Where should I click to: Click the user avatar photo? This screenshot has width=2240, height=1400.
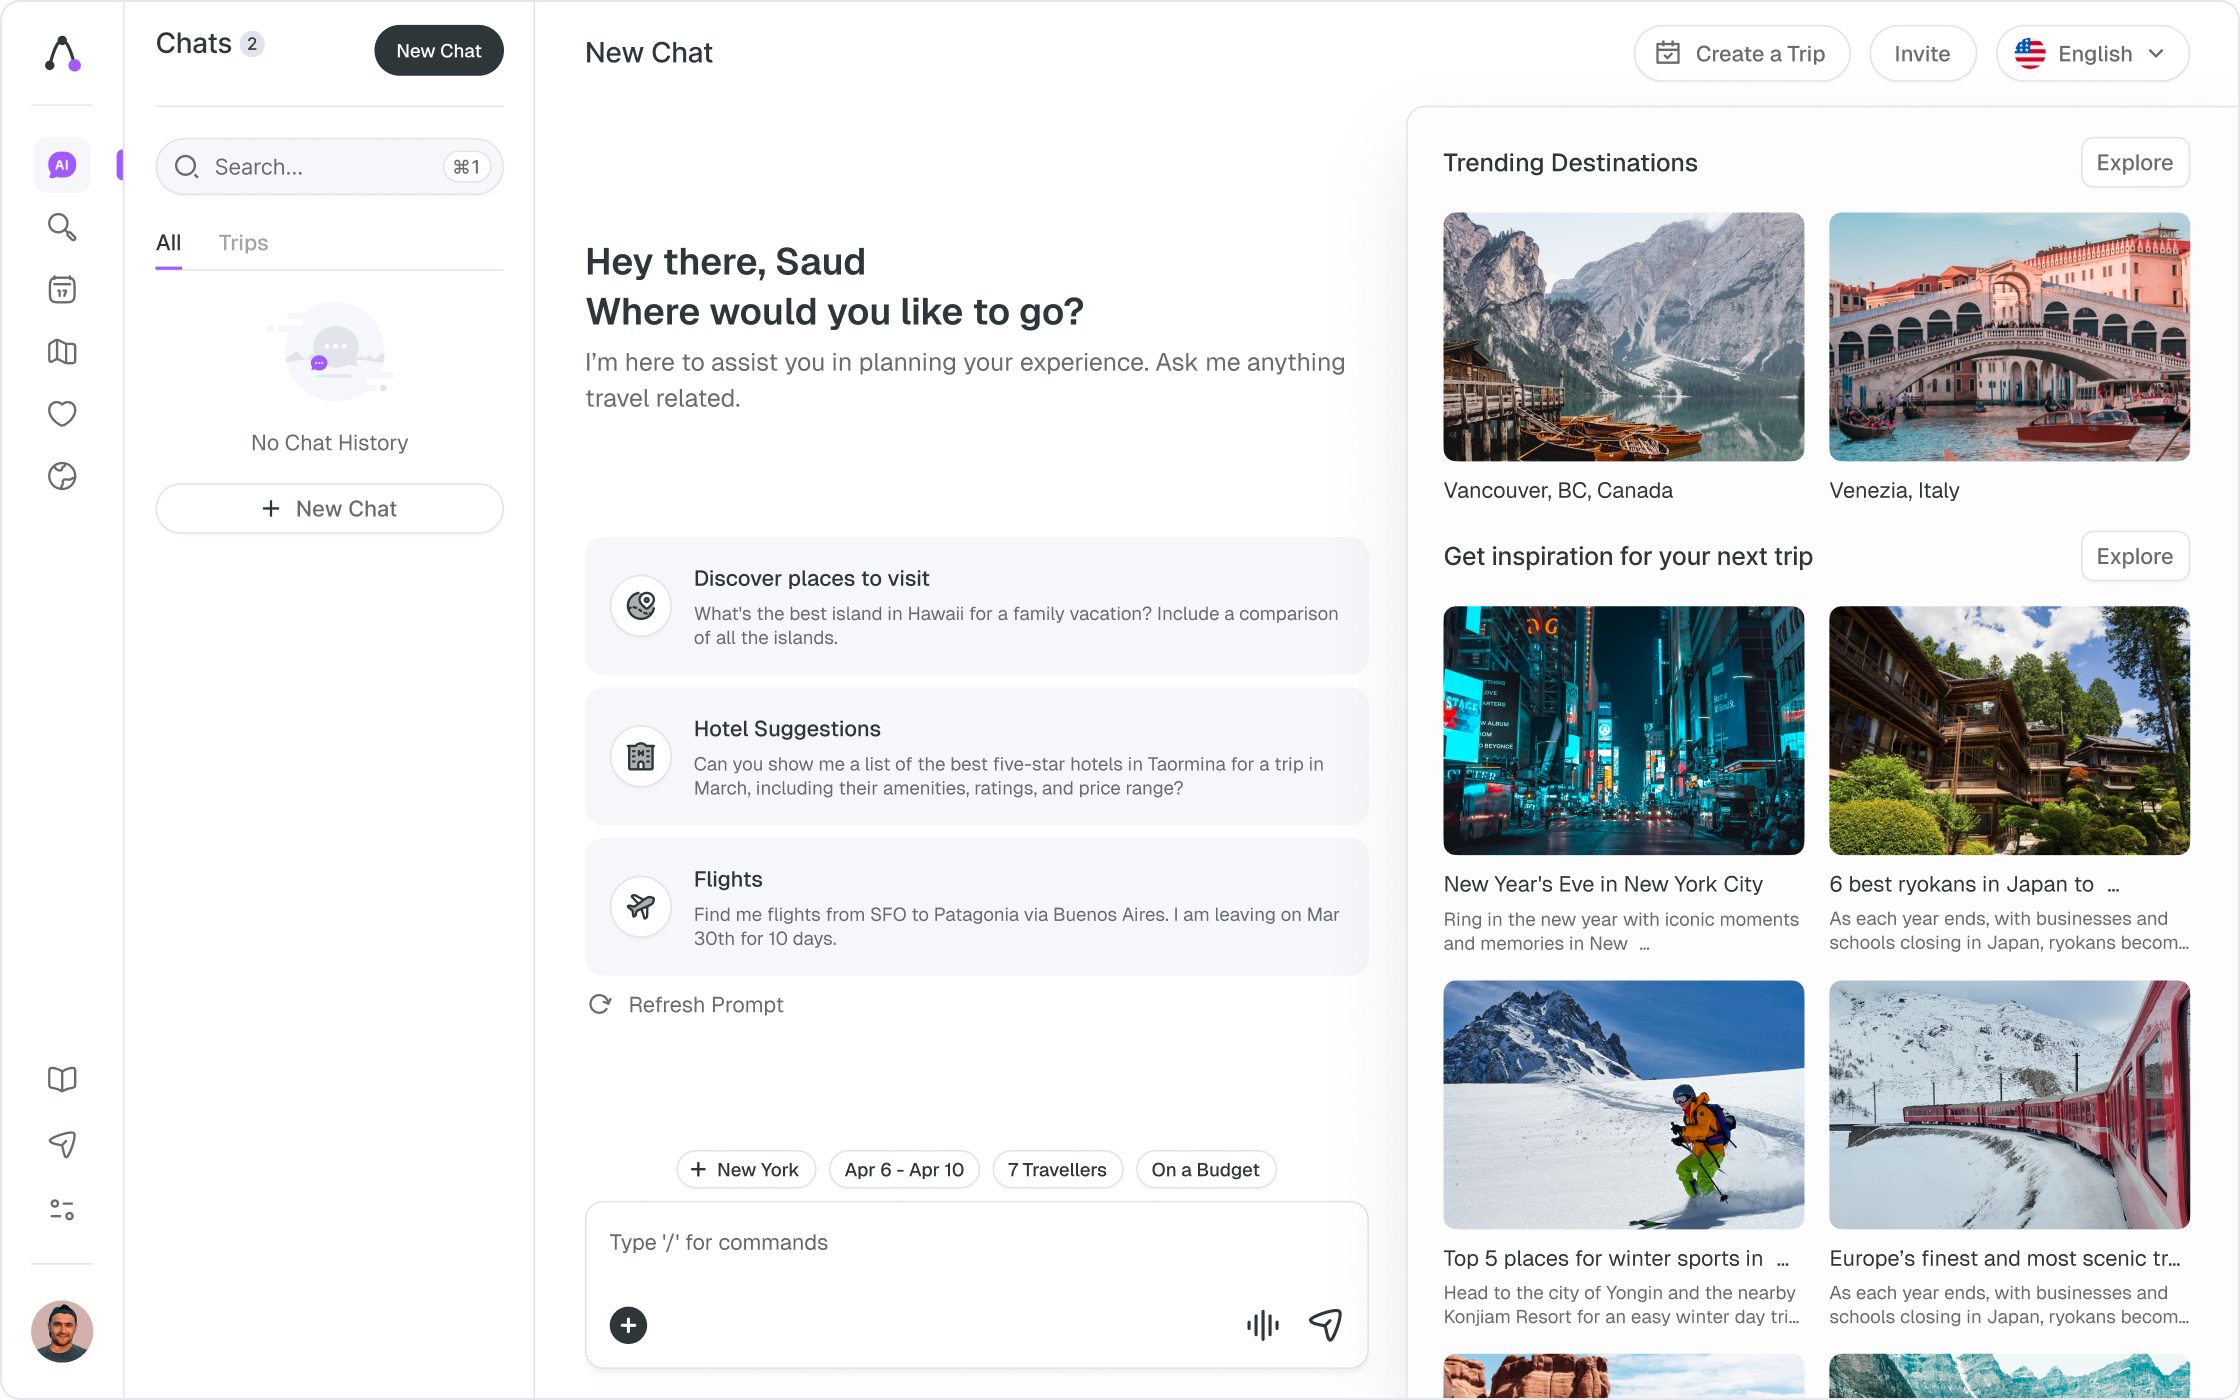tap(62, 1331)
